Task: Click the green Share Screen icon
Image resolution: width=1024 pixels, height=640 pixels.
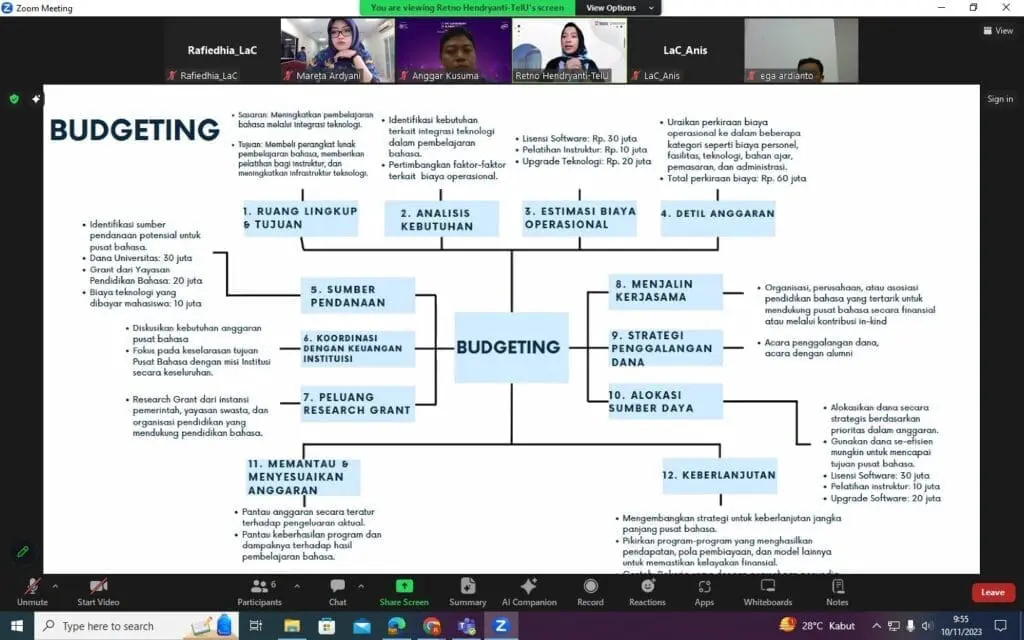Action: pos(404,586)
